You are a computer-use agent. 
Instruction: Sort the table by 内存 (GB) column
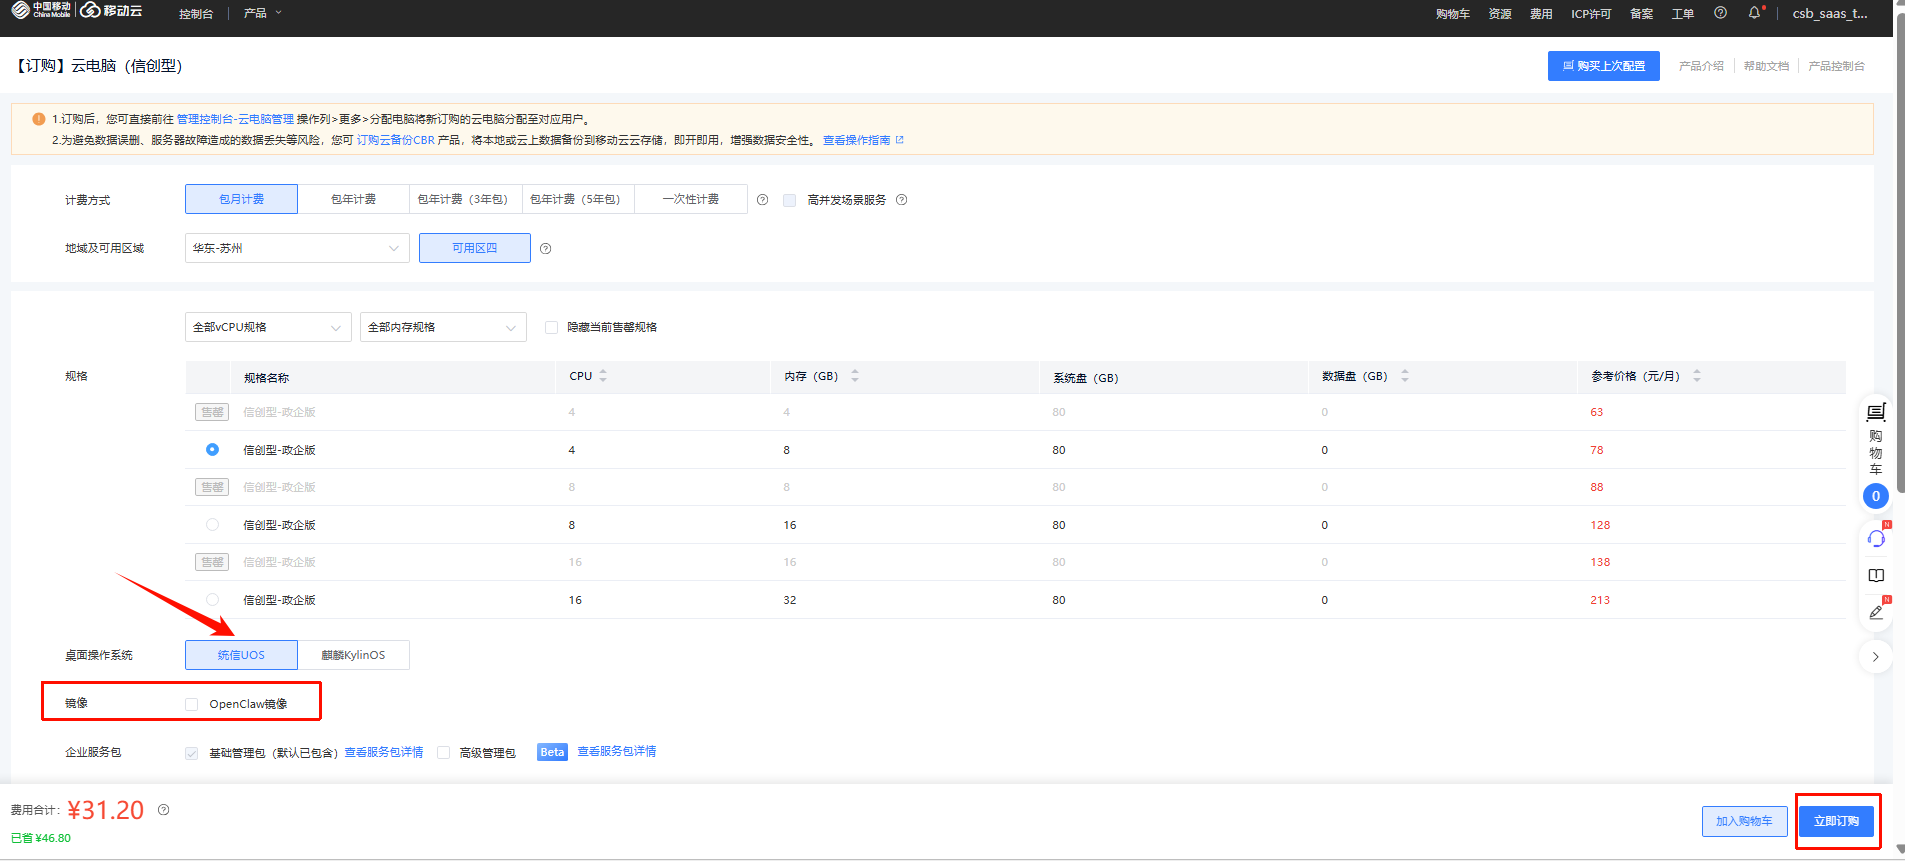855,376
